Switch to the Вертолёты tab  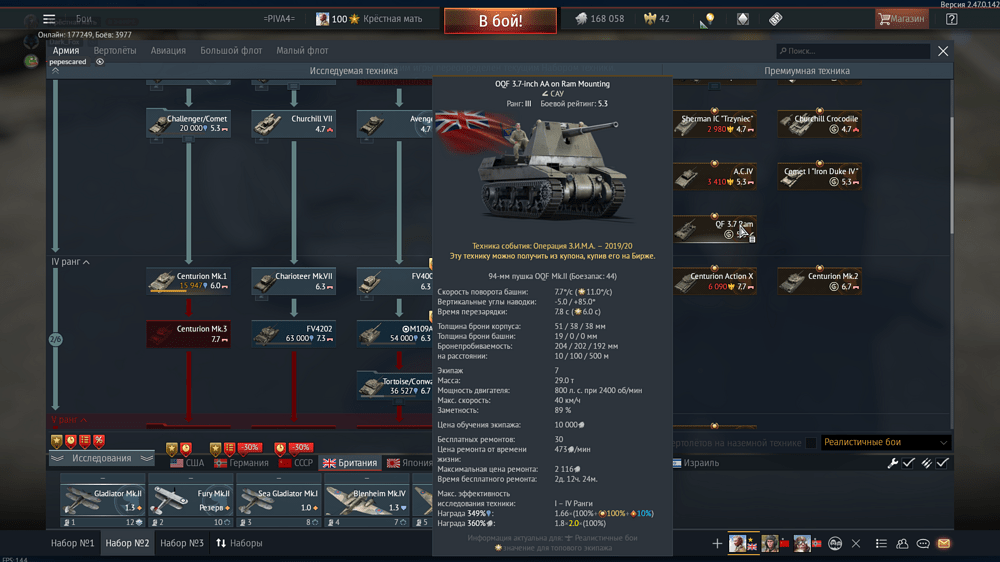(x=115, y=50)
